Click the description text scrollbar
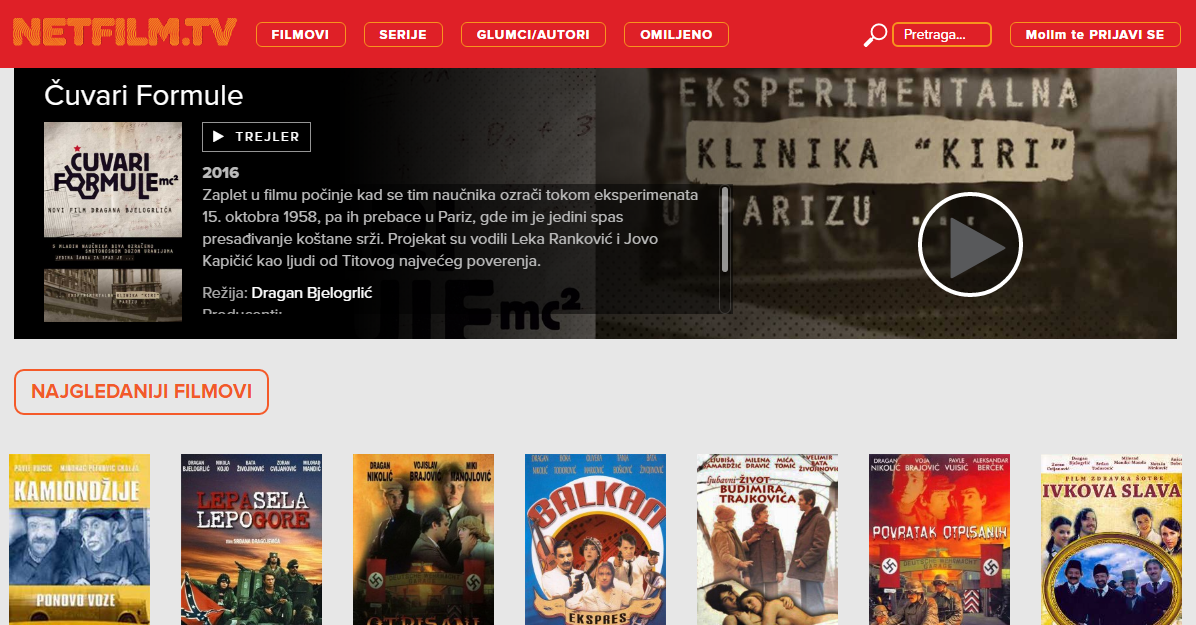 coord(725,229)
